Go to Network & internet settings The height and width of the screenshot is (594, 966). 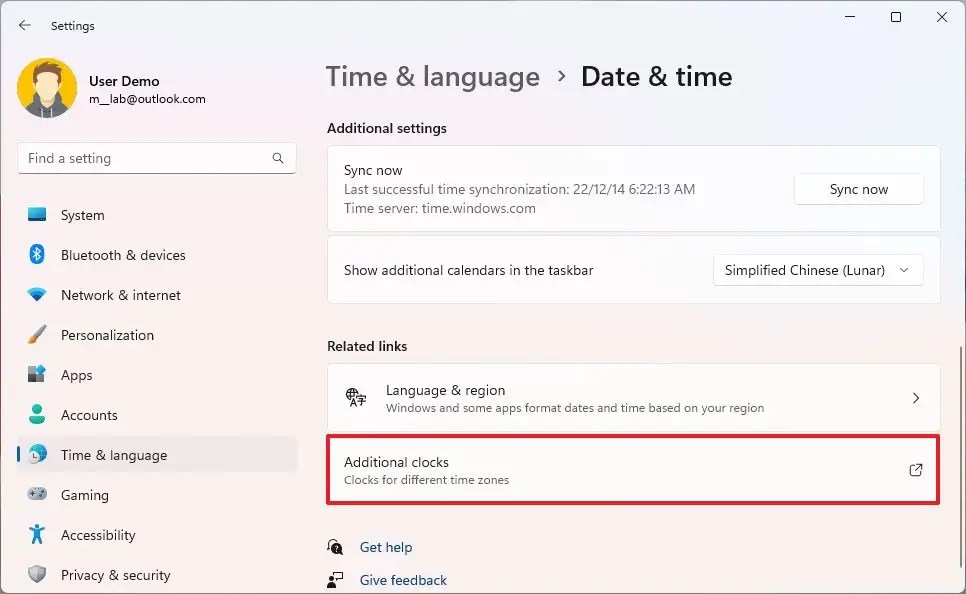157,295
